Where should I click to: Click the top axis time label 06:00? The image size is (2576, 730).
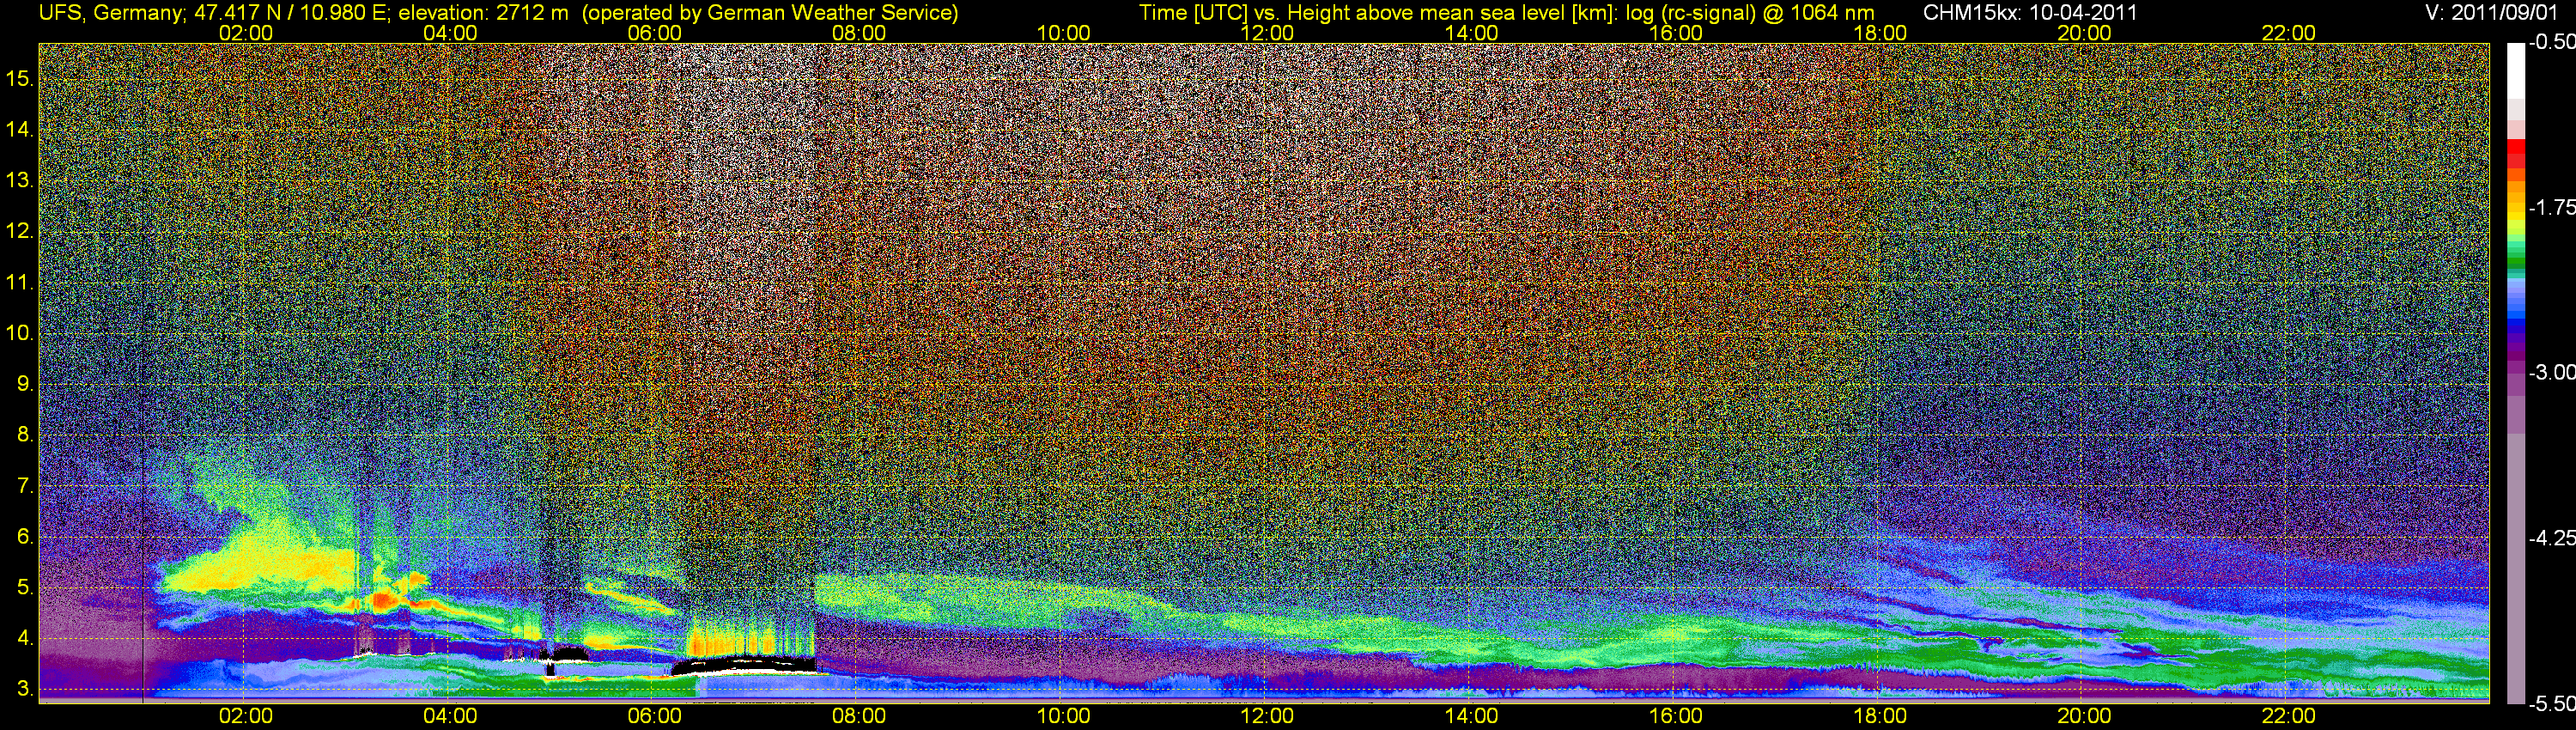[x=654, y=33]
